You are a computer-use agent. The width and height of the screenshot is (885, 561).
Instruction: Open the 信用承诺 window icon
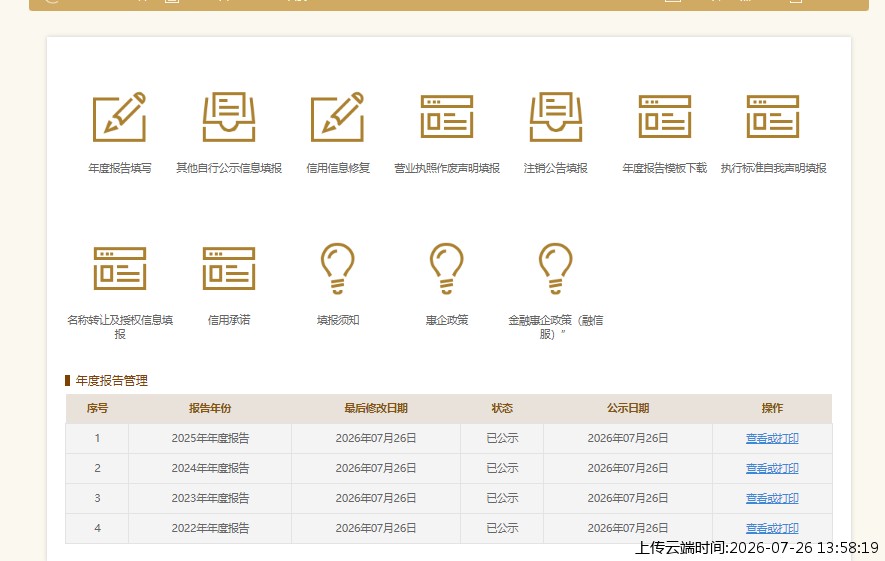(x=229, y=269)
